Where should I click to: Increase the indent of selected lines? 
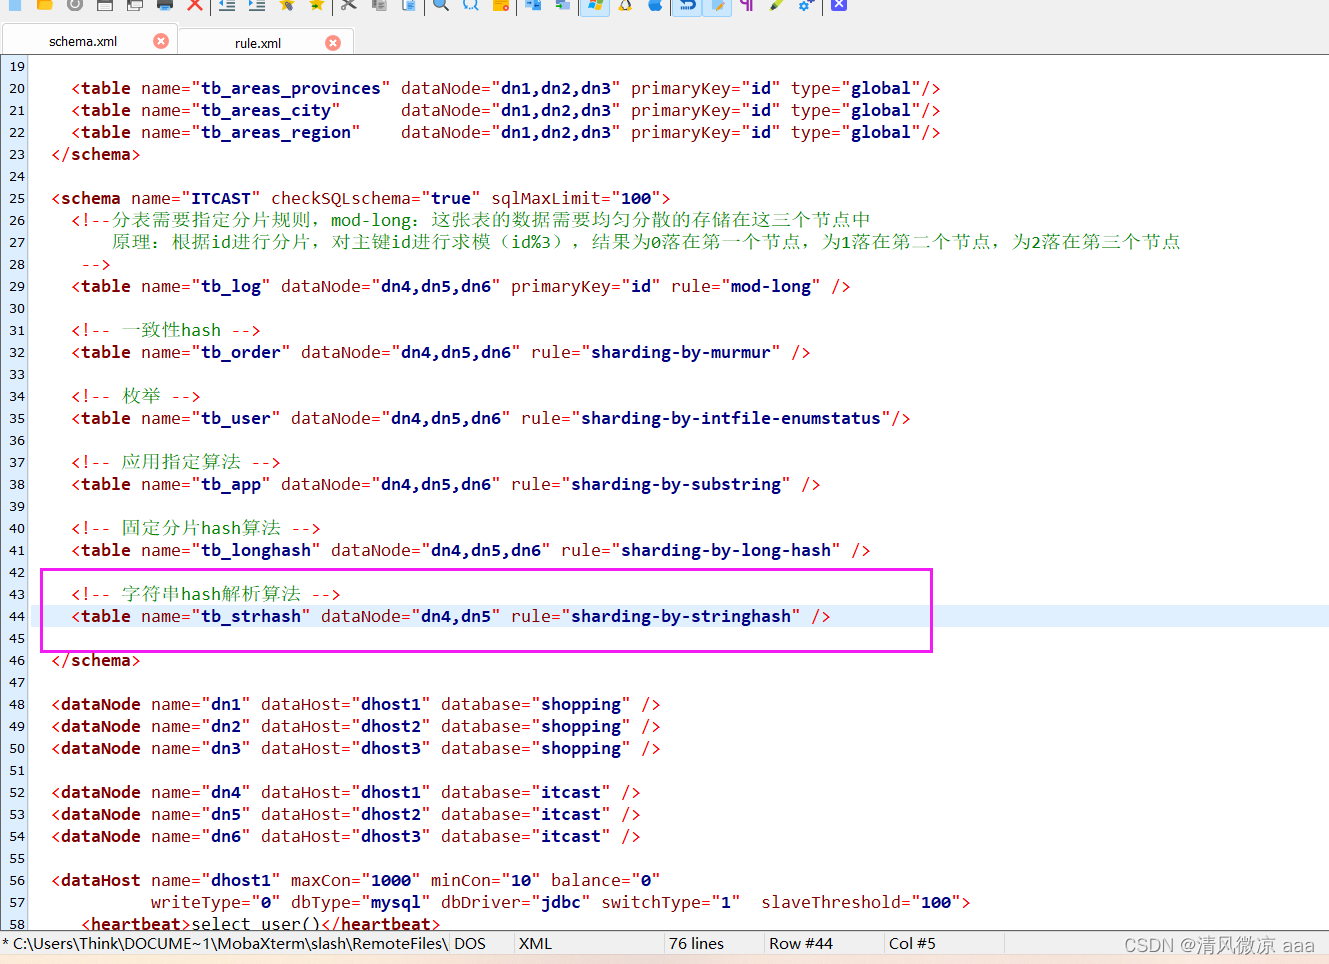[x=257, y=4]
